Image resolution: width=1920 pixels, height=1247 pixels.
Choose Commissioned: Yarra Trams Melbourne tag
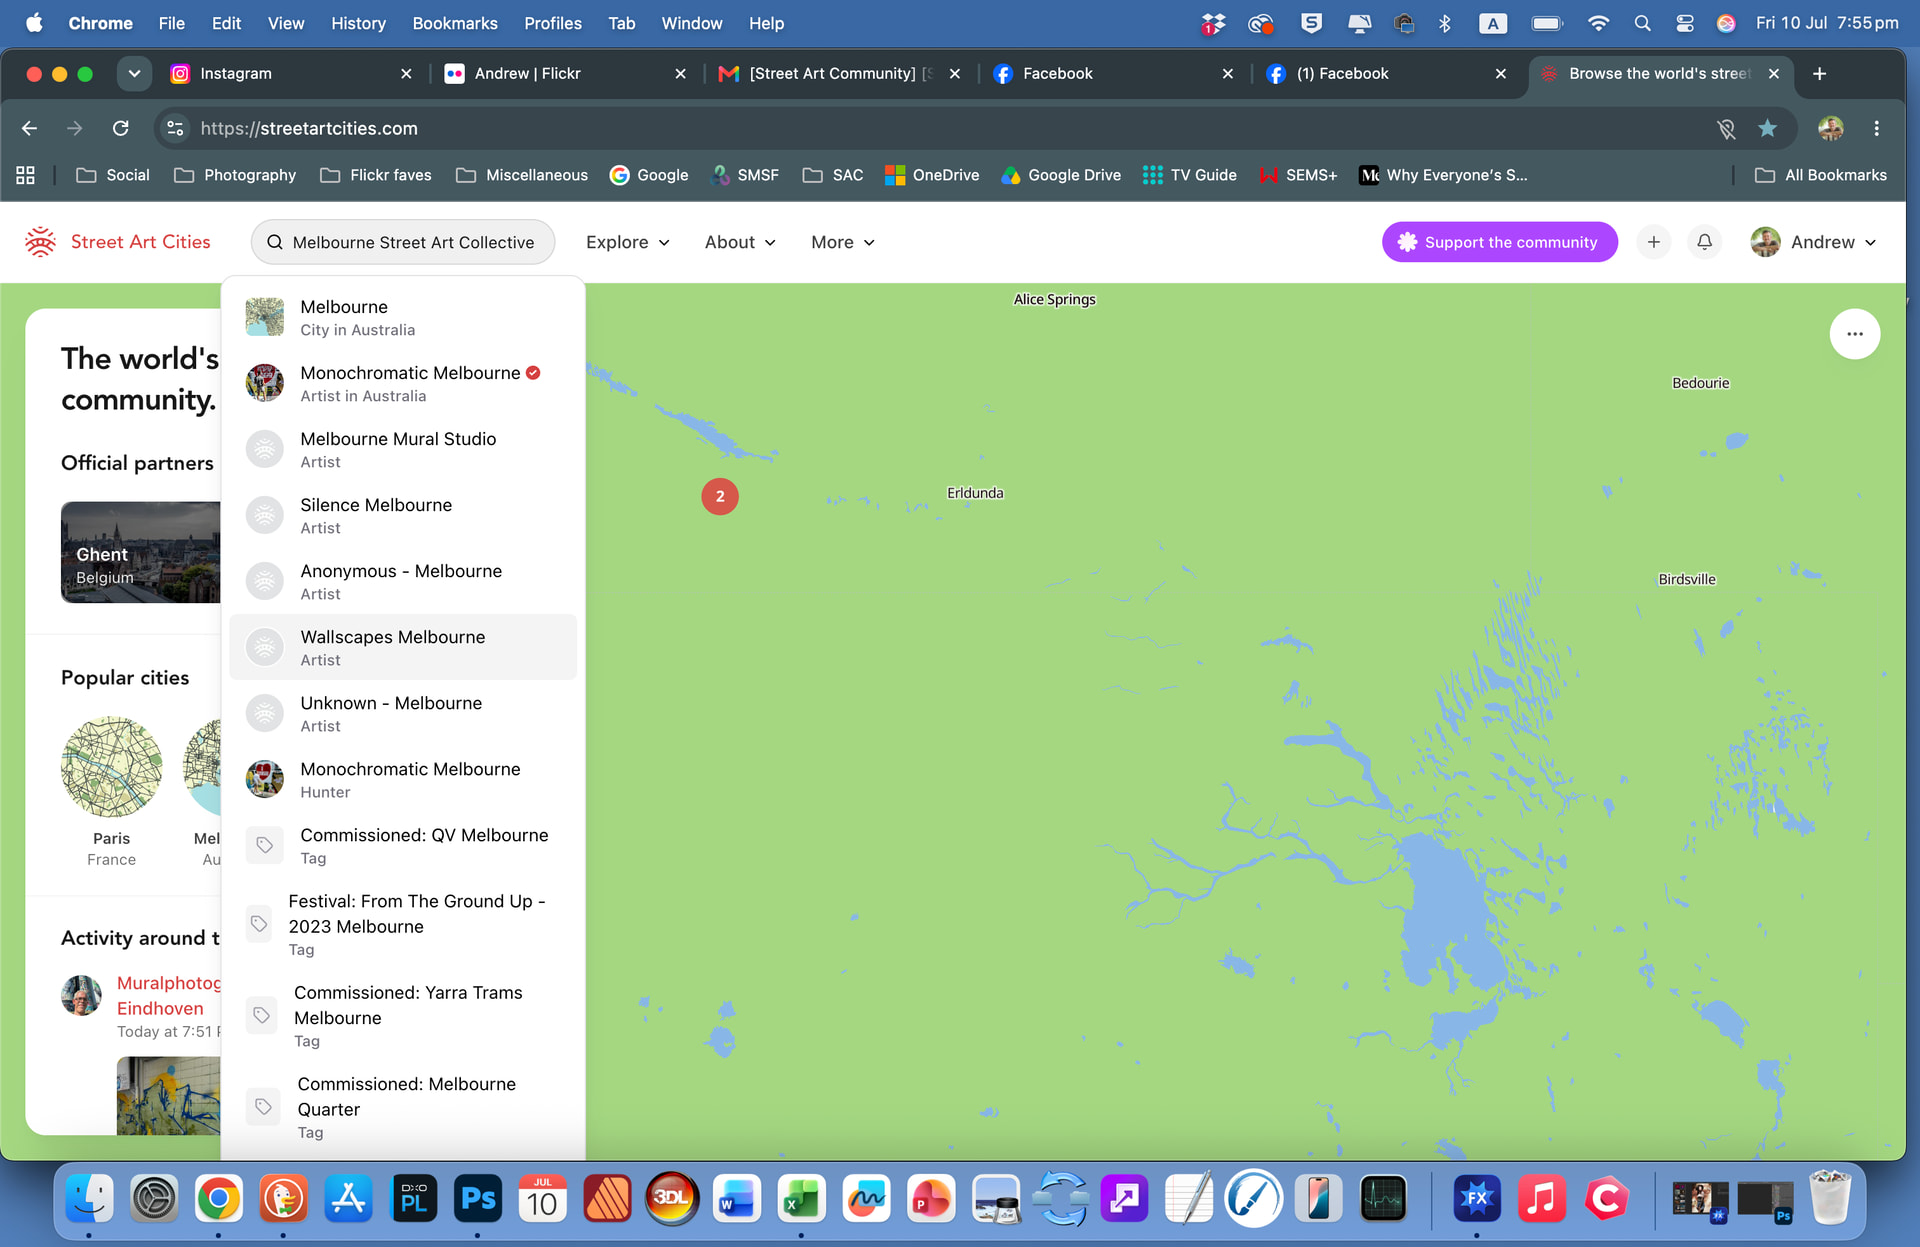click(x=403, y=1015)
